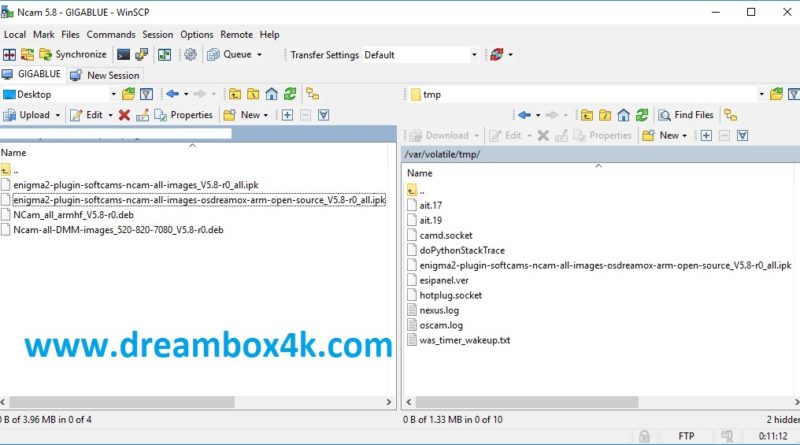Delete selected local file red X
This screenshot has width=800, height=445.
click(x=124, y=115)
